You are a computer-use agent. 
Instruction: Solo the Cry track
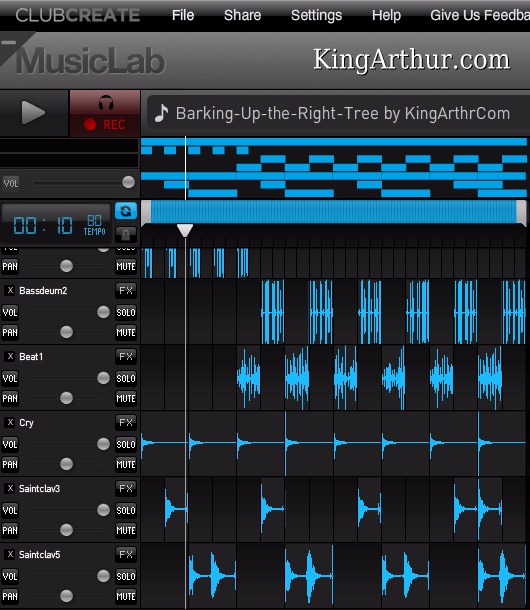tap(126, 444)
